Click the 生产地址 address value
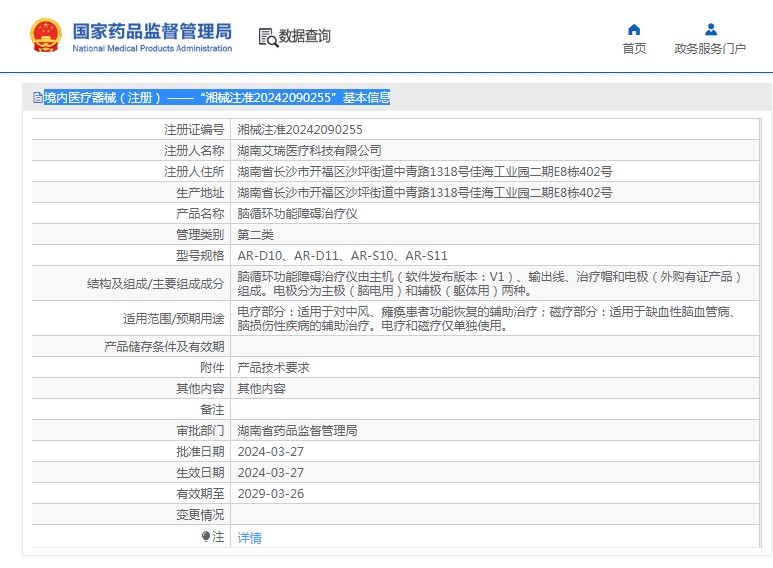Viewport: 773px width, 568px height. tap(424, 193)
